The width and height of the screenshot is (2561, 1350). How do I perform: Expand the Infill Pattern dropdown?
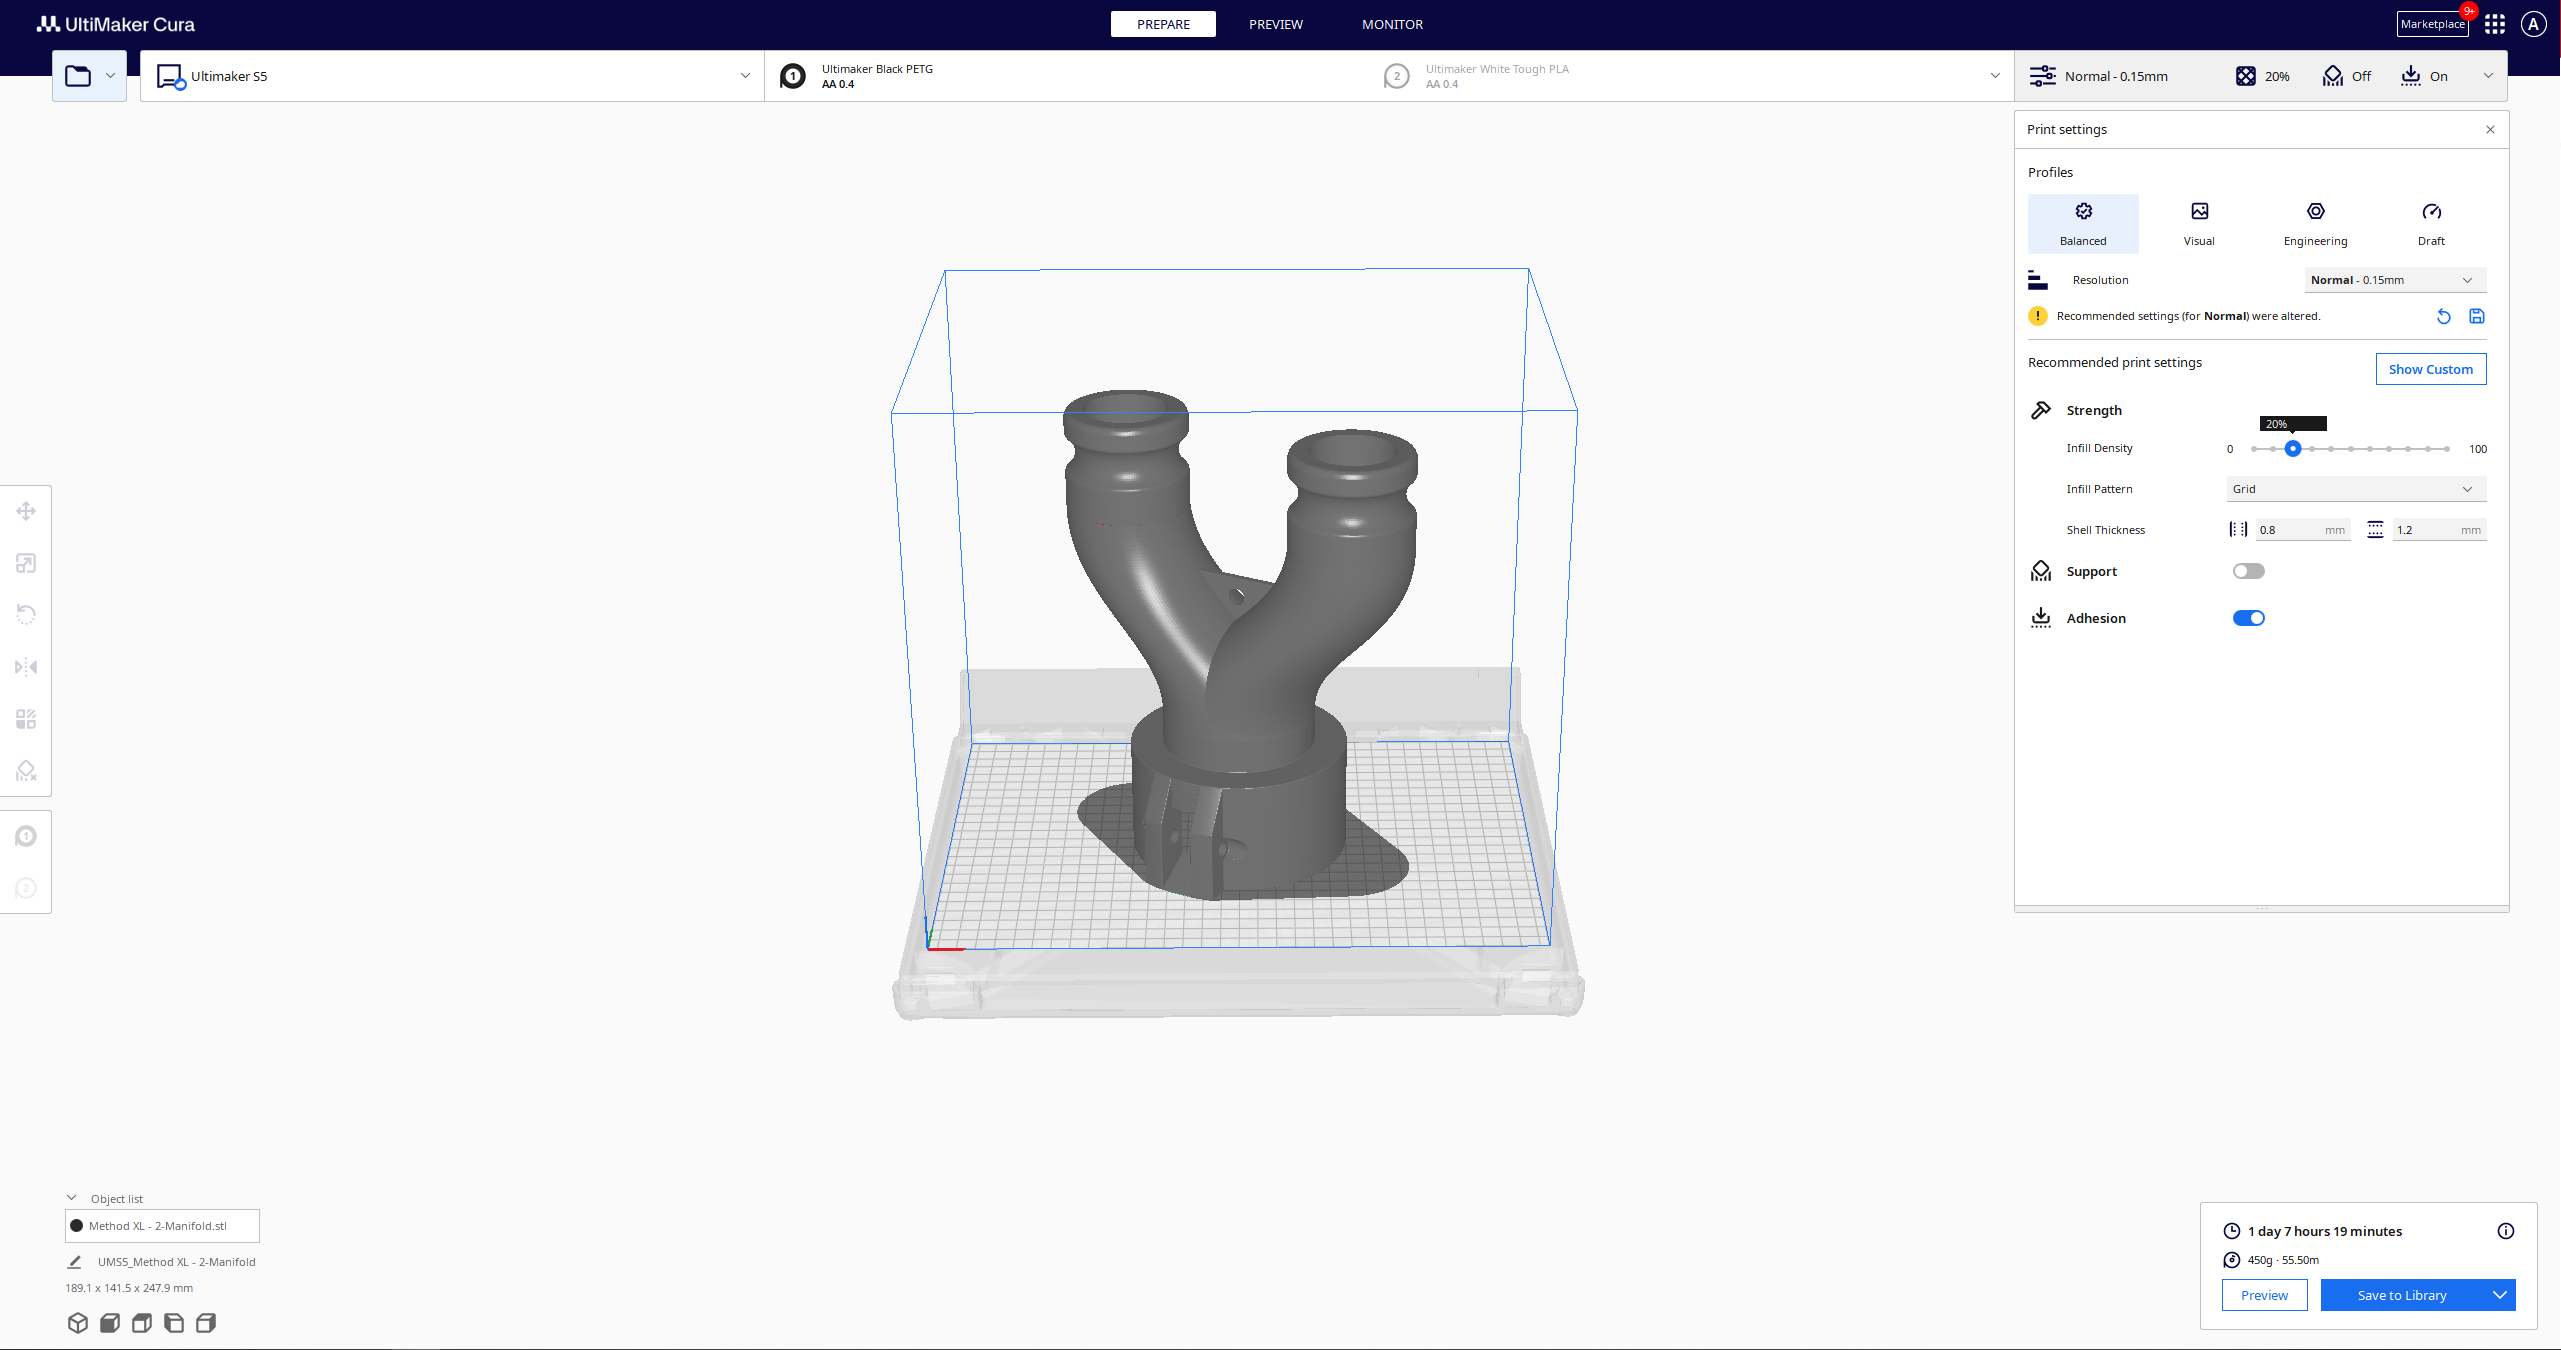coord(2353,488)
